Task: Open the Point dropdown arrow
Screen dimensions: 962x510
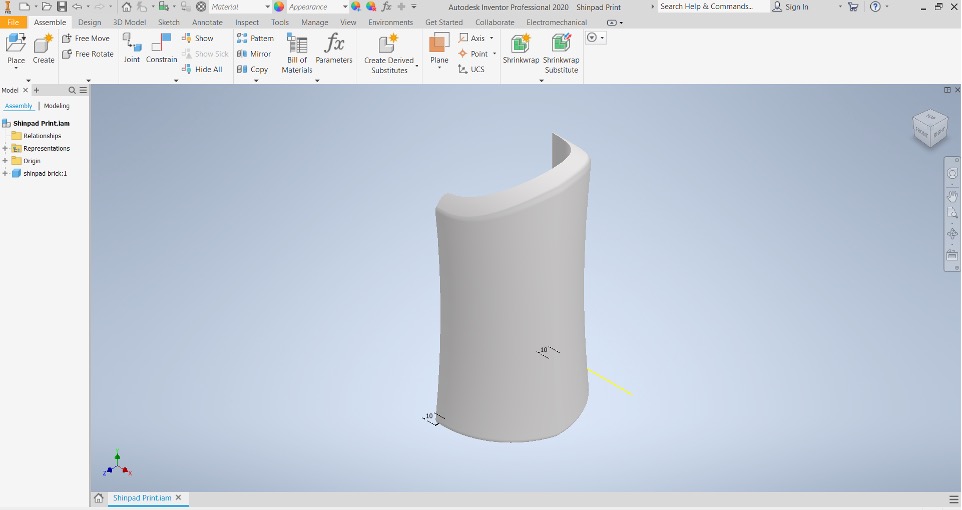Action: [494, 54]
